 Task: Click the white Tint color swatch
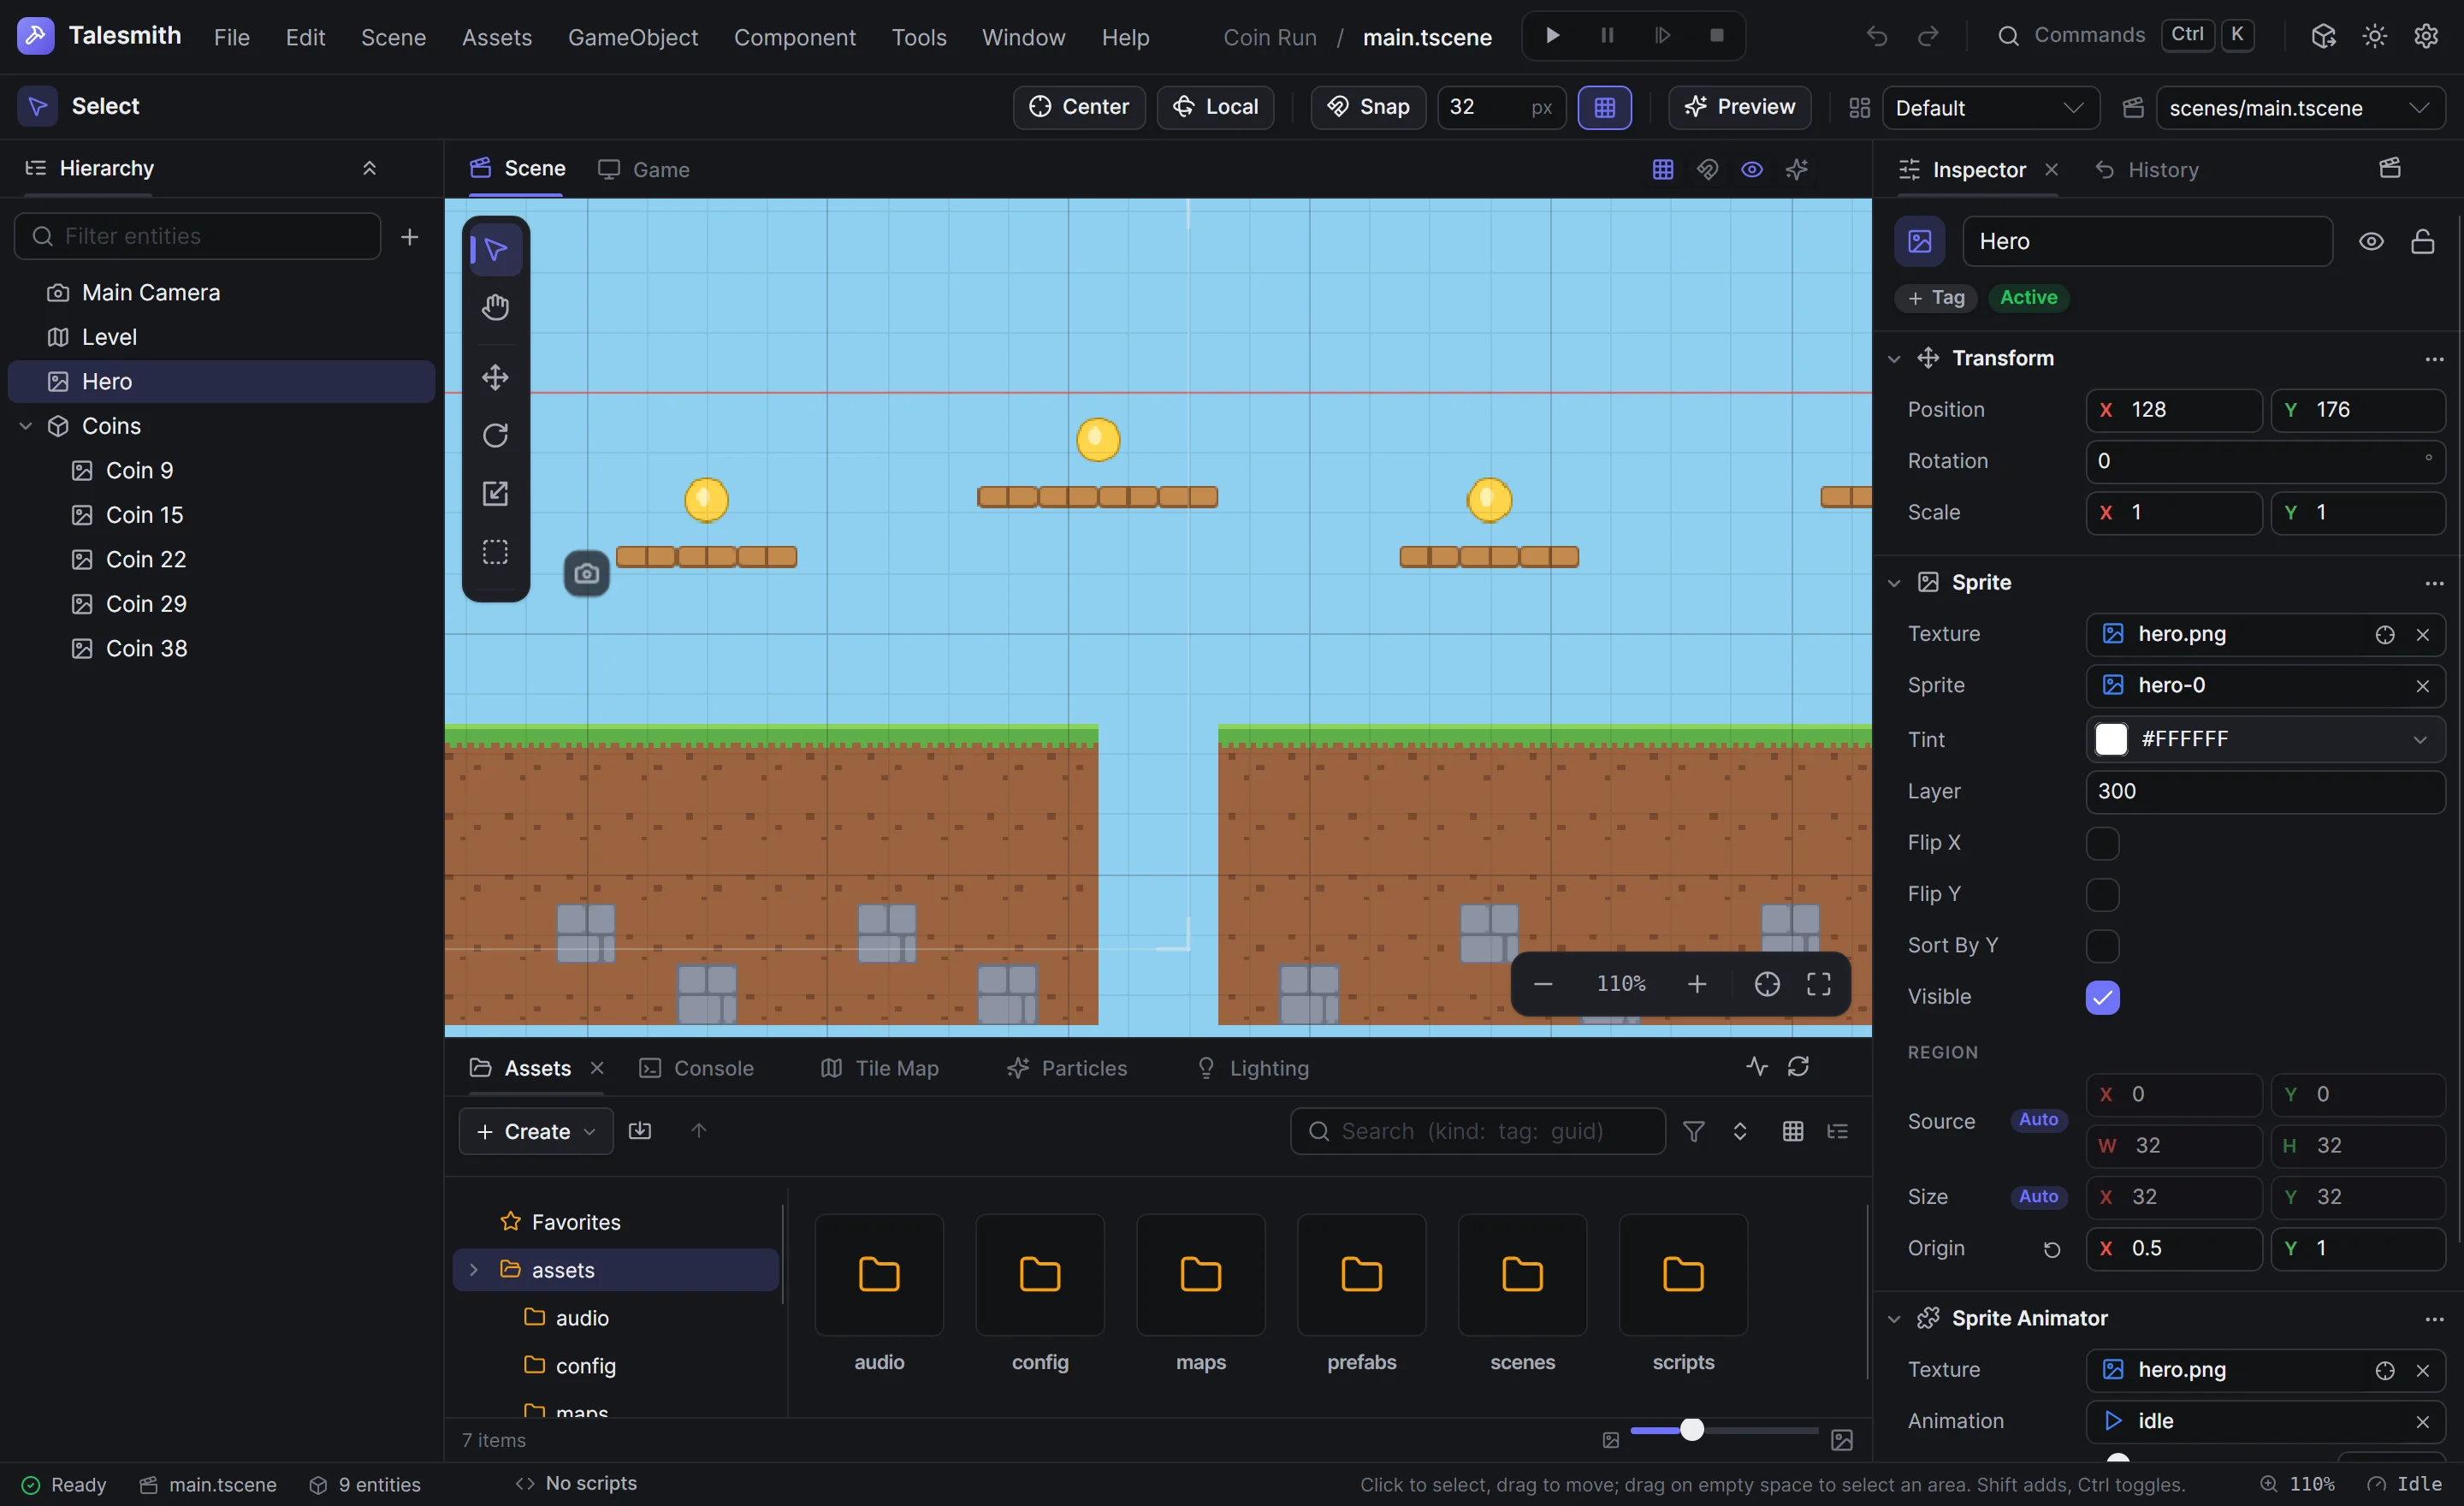click(2110, 740)
